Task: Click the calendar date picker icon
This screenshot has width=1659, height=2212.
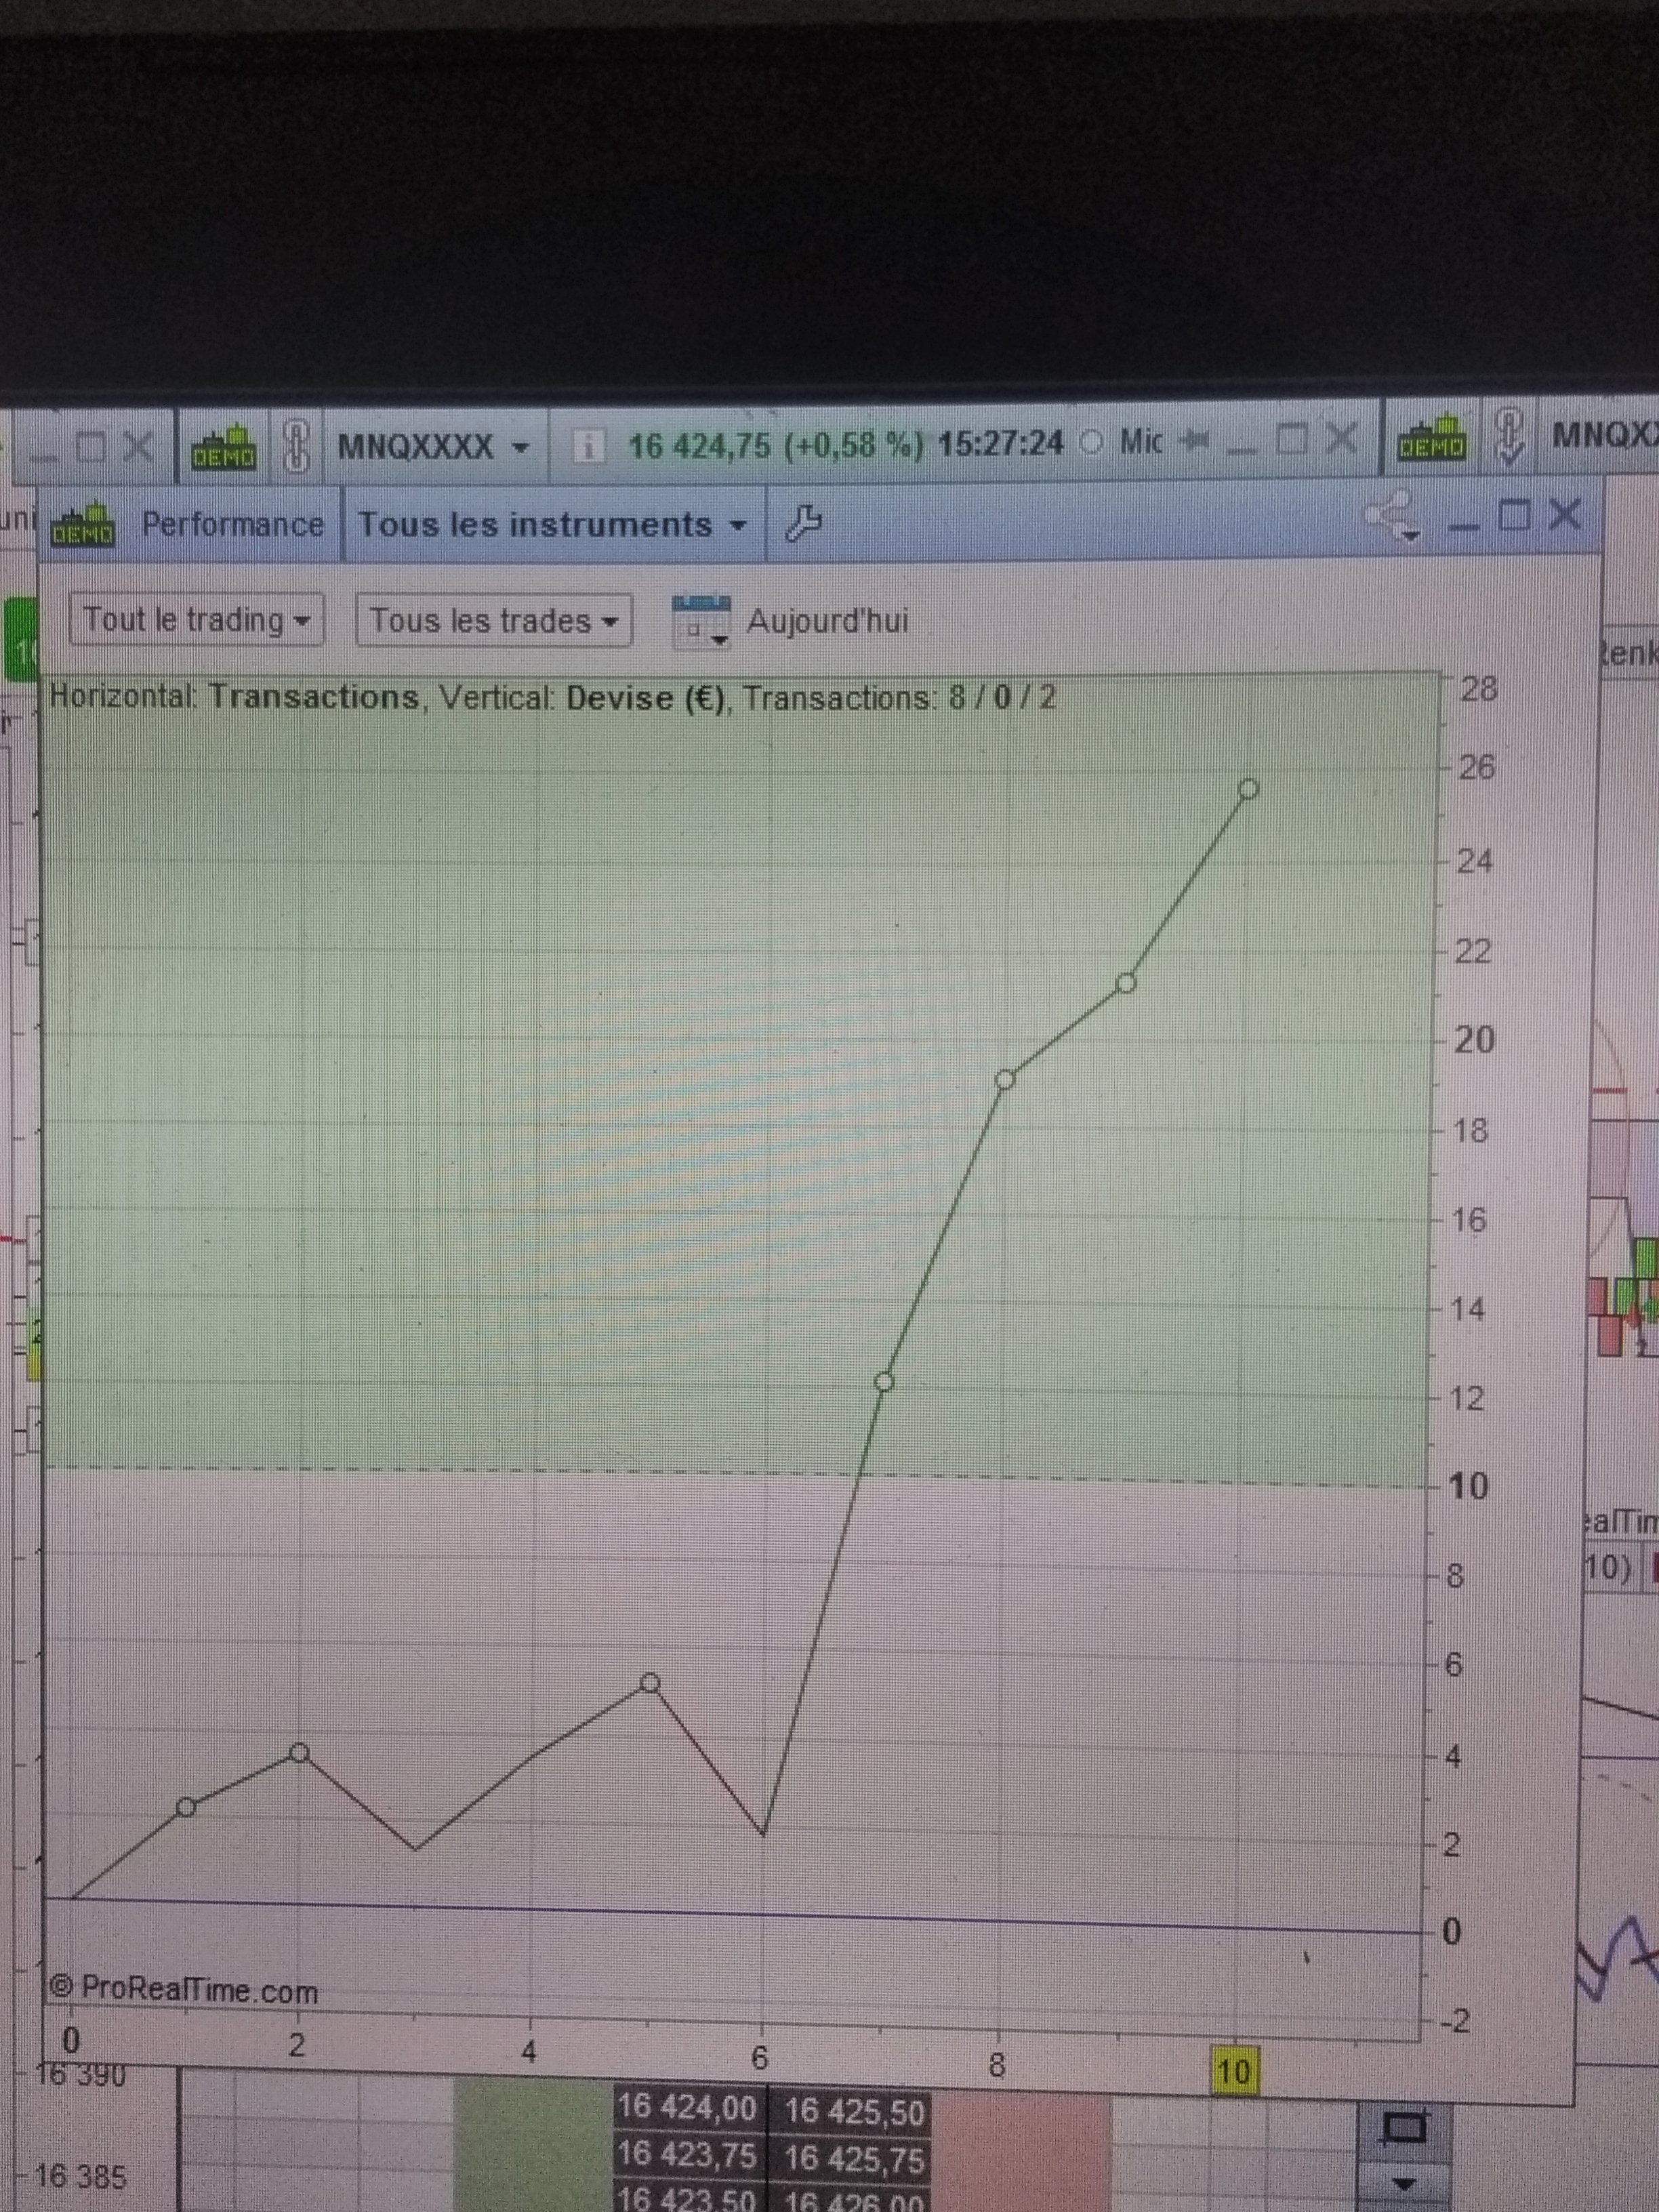Action: click(701, 621)
